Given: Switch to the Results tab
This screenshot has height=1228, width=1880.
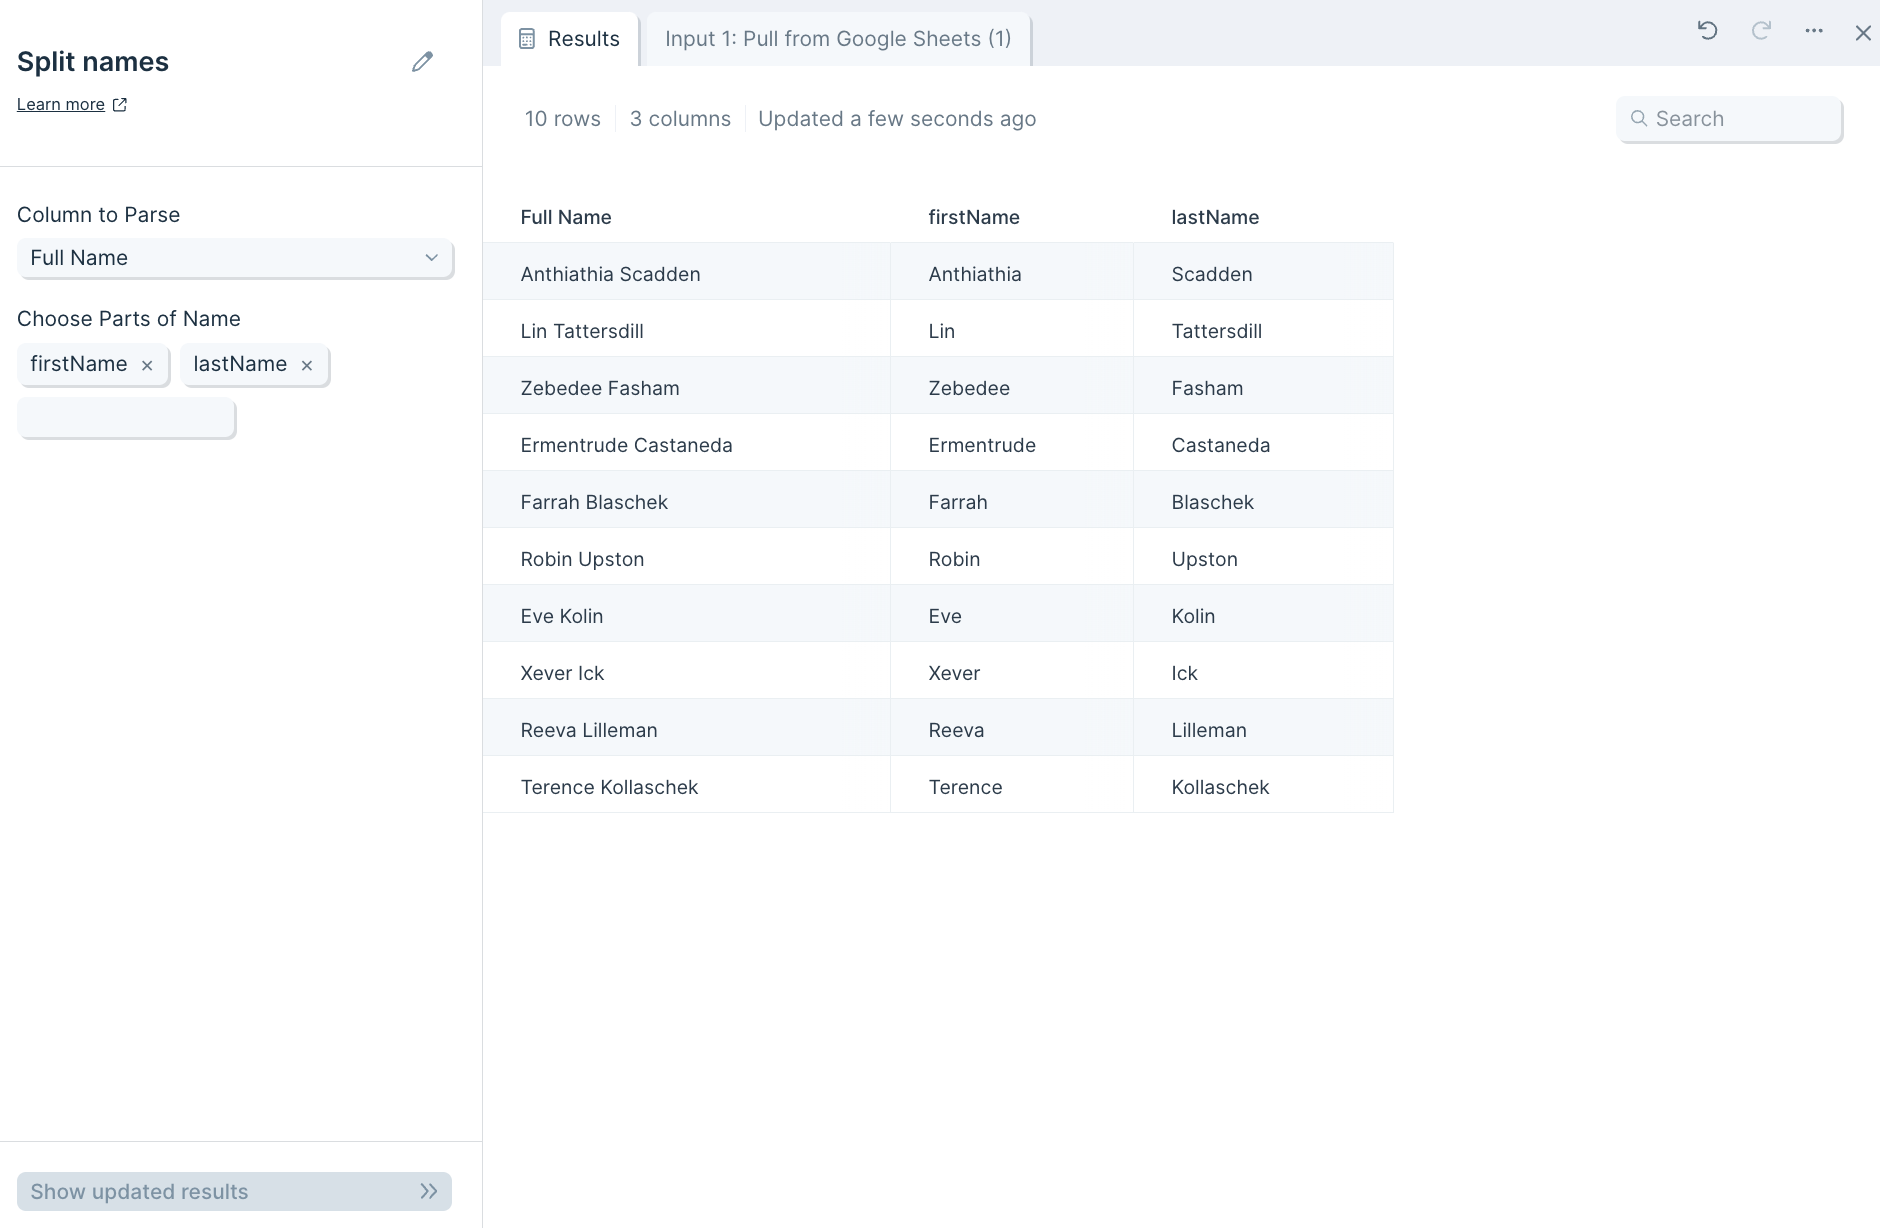Looking at the screenshot, I should click(x=569, y=39).
